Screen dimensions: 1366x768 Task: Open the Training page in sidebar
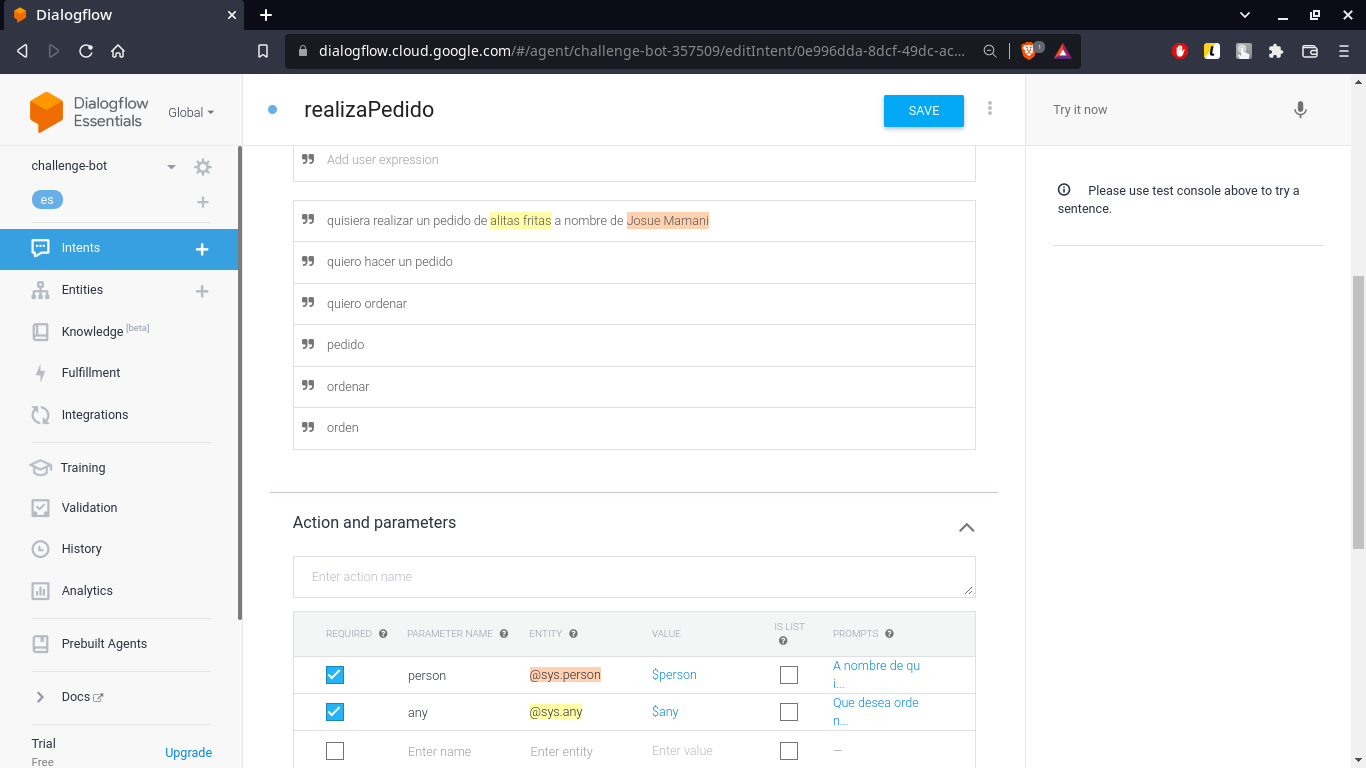[x=82, y=468]
